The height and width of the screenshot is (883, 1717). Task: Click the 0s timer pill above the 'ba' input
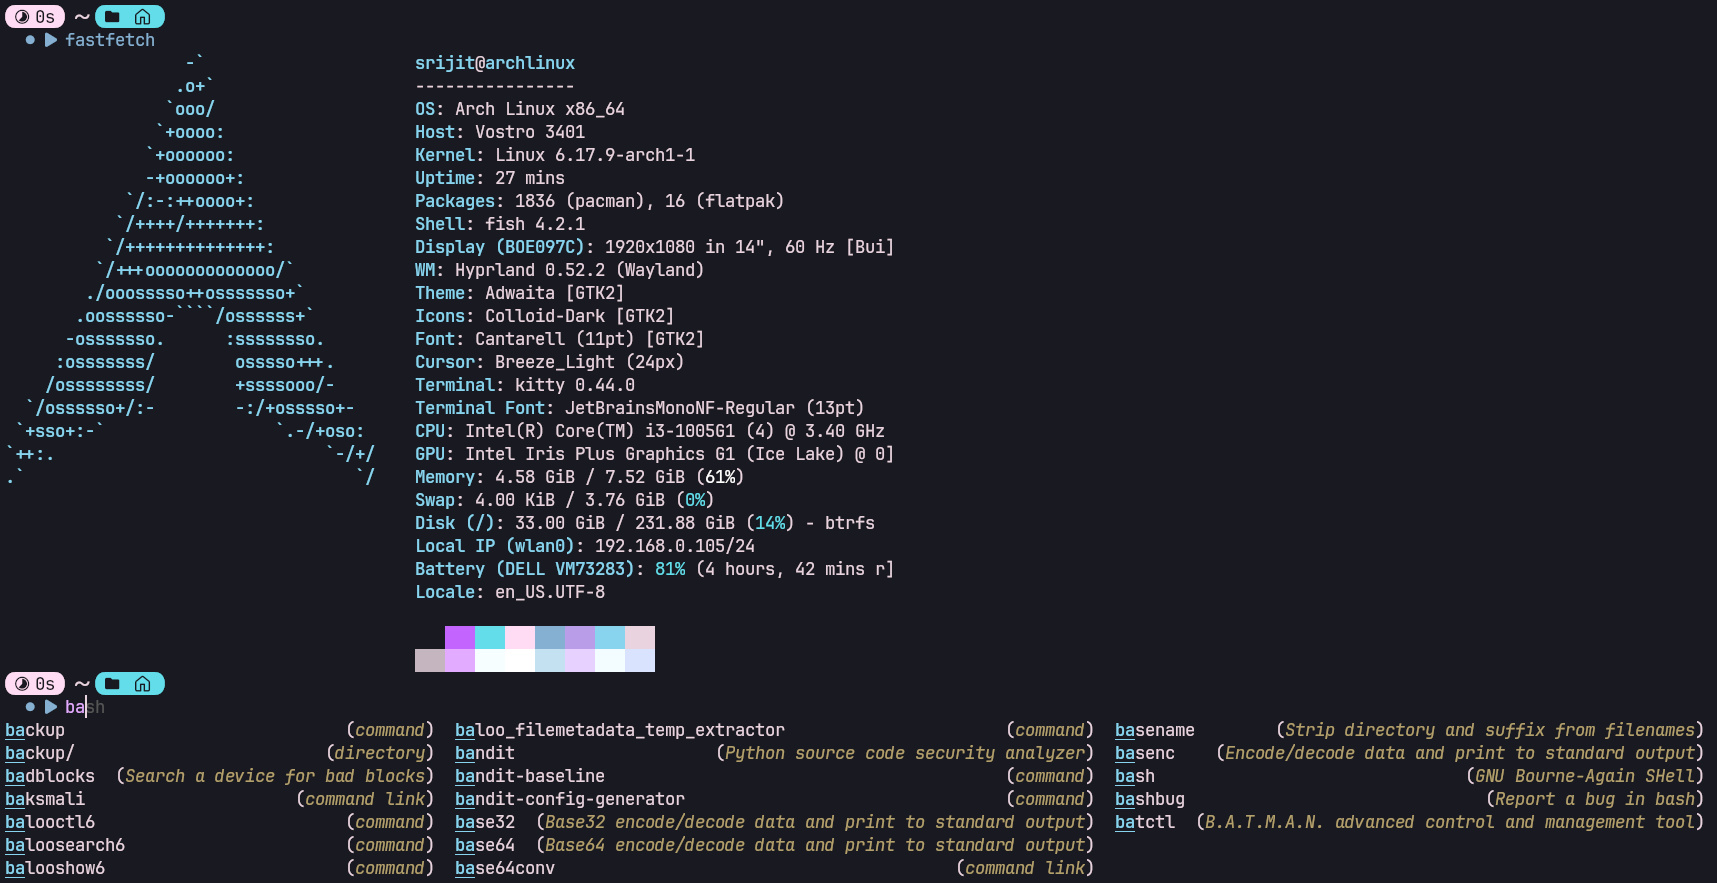click(35, 684)
